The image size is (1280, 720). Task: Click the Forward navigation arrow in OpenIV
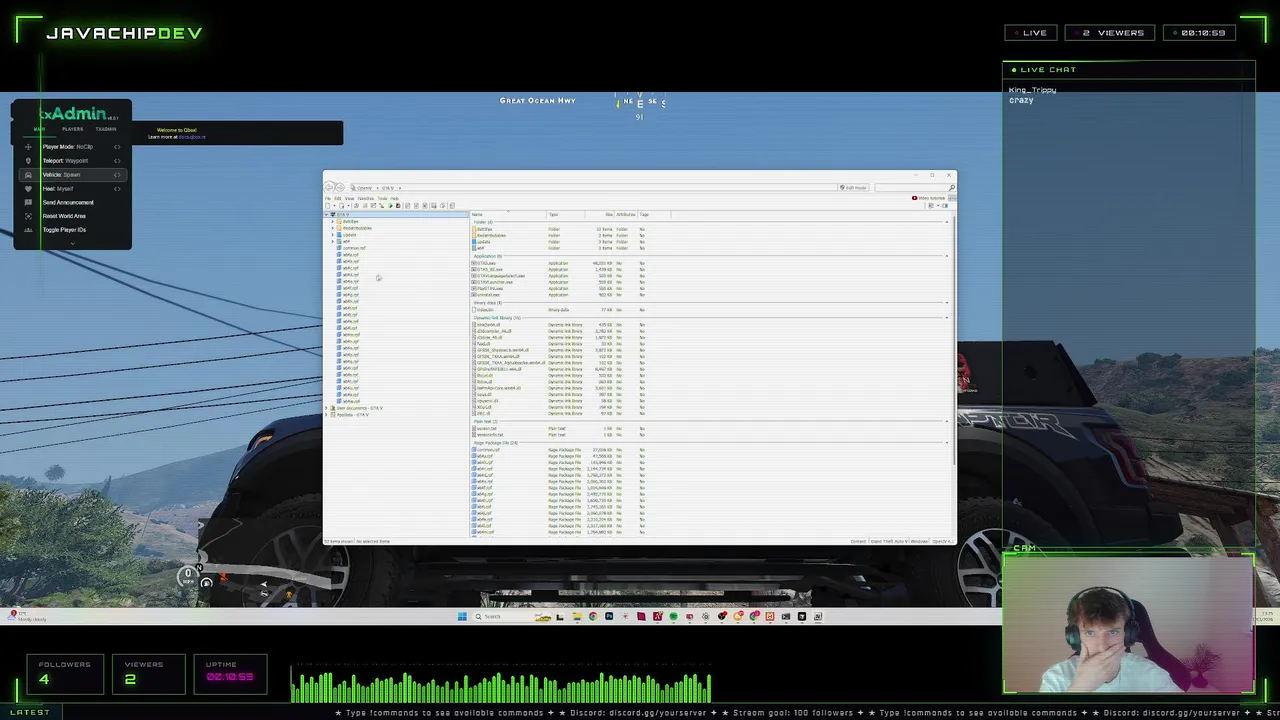click(x=340, y=188)
